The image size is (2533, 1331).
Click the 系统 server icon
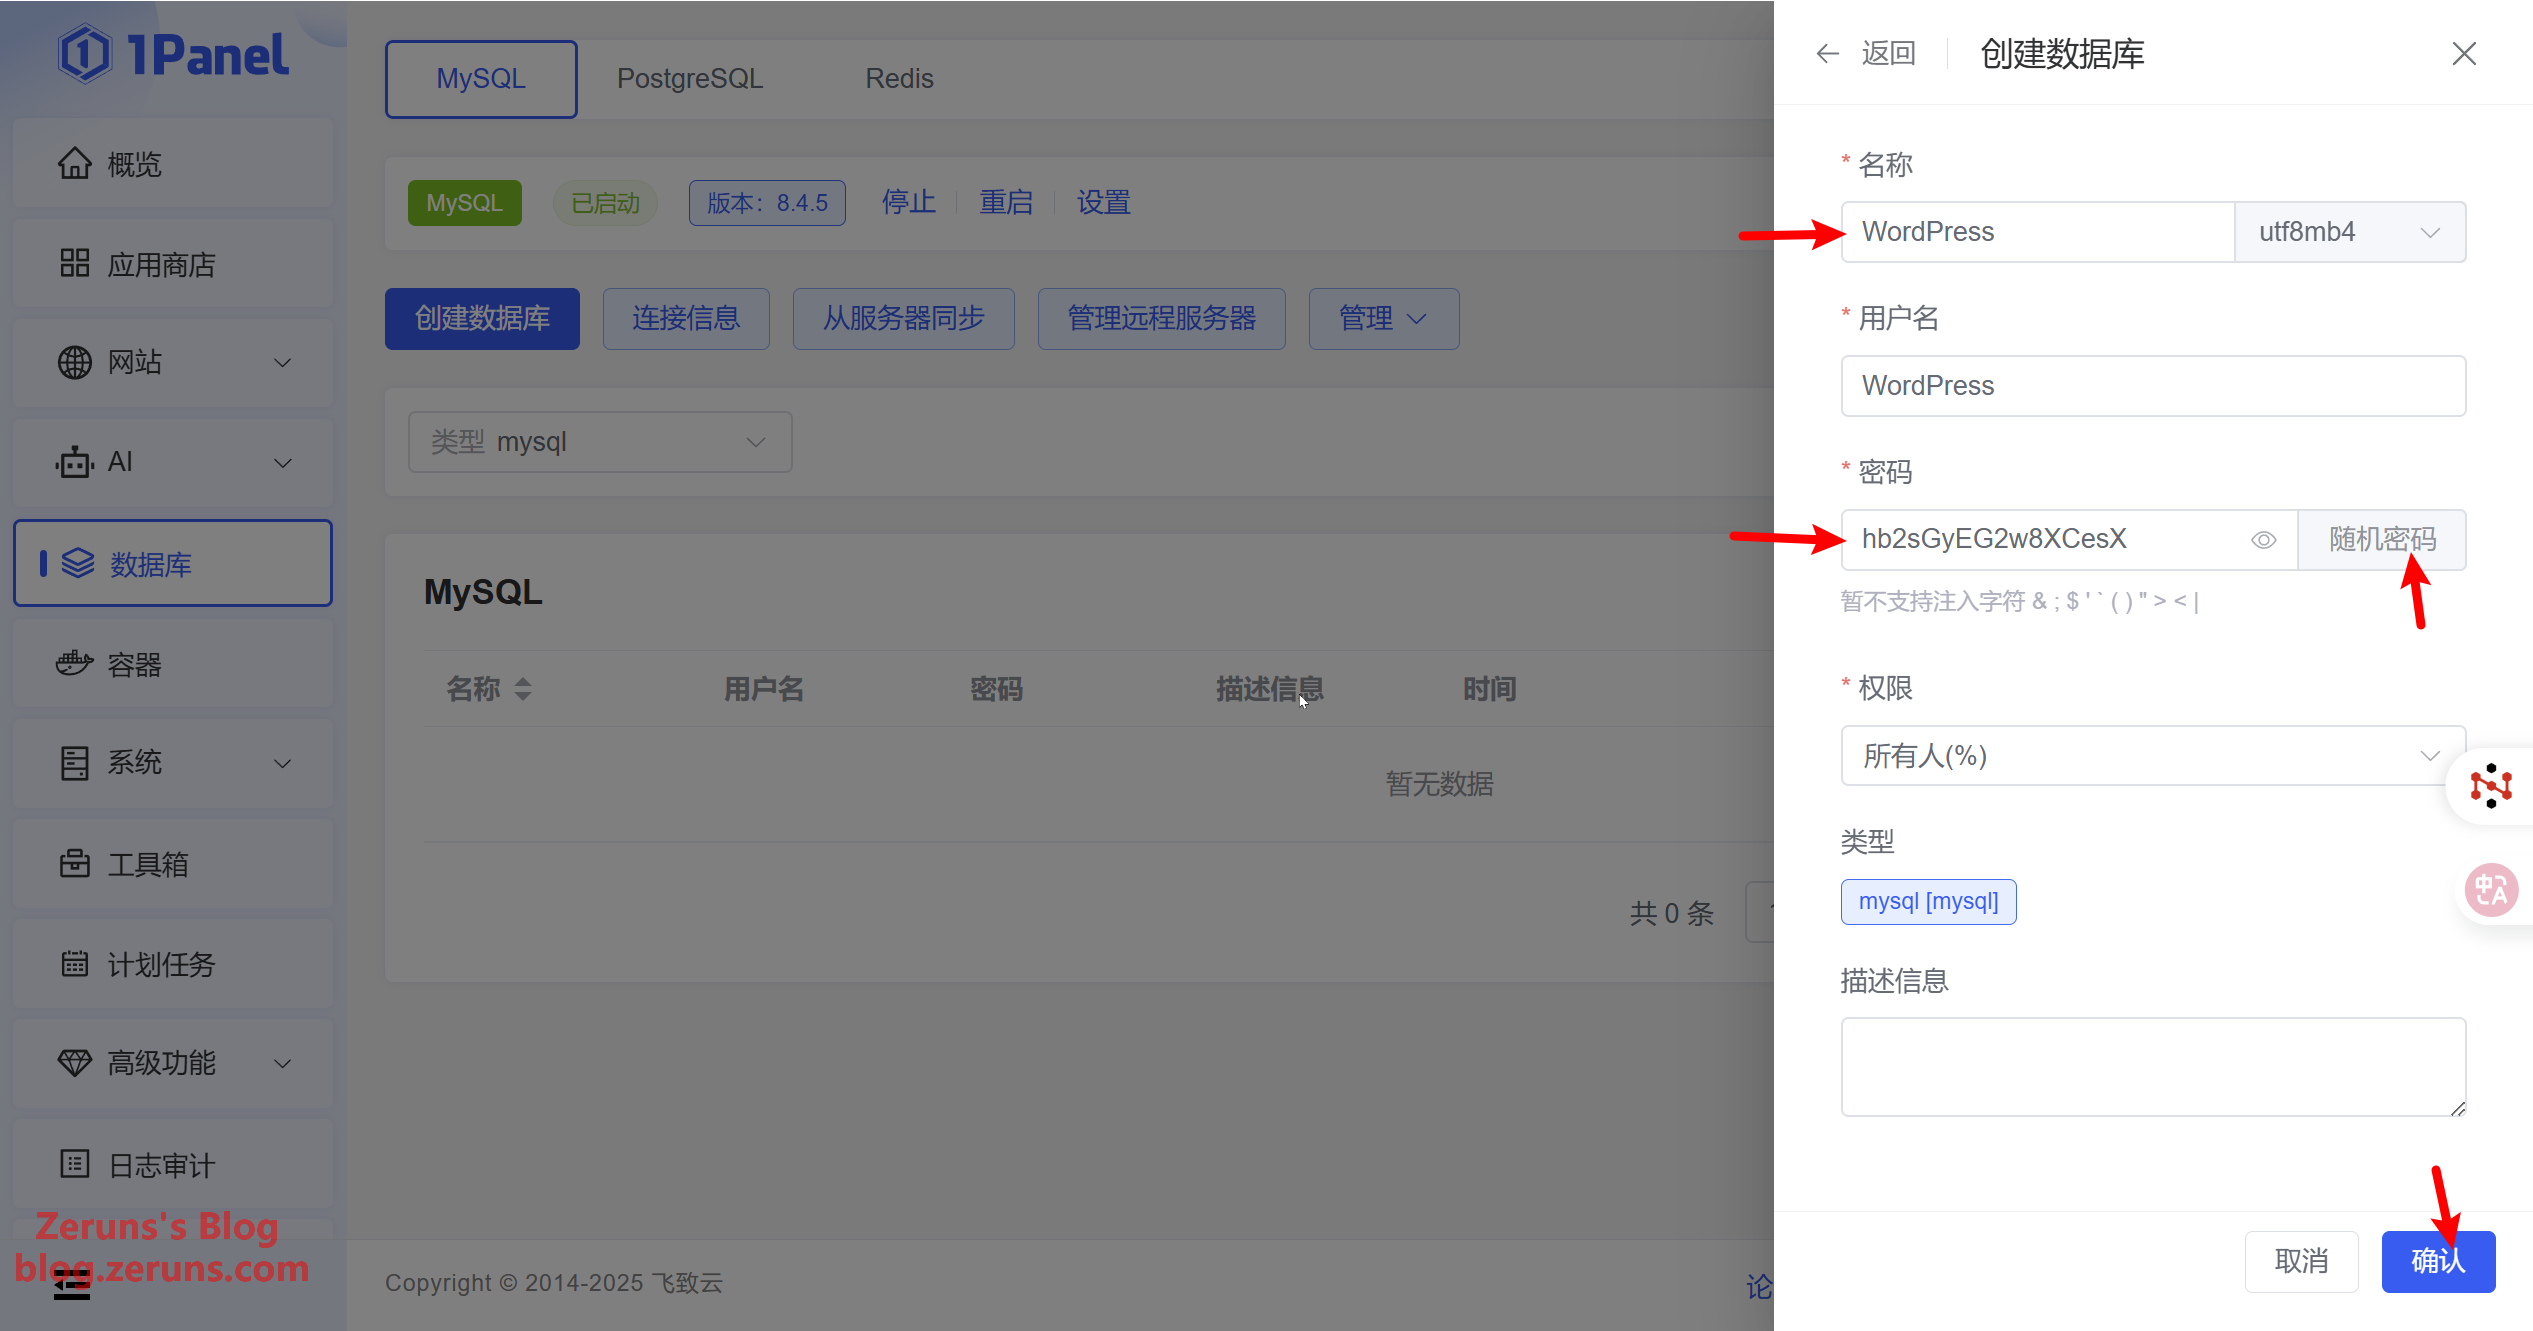click(74, 763)
